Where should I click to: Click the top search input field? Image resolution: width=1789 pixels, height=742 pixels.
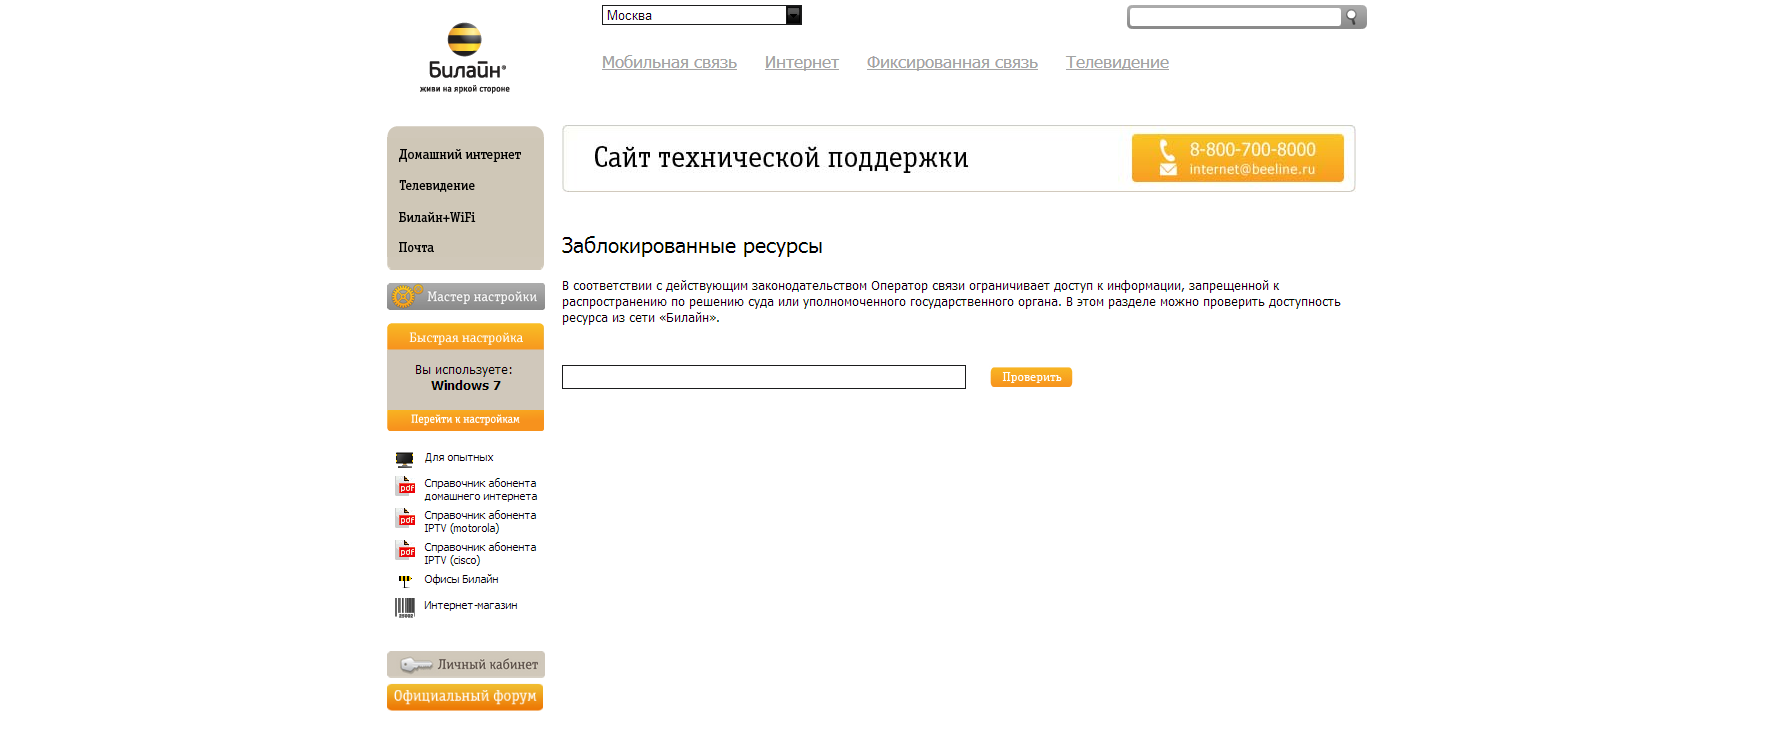(1235, 17)
